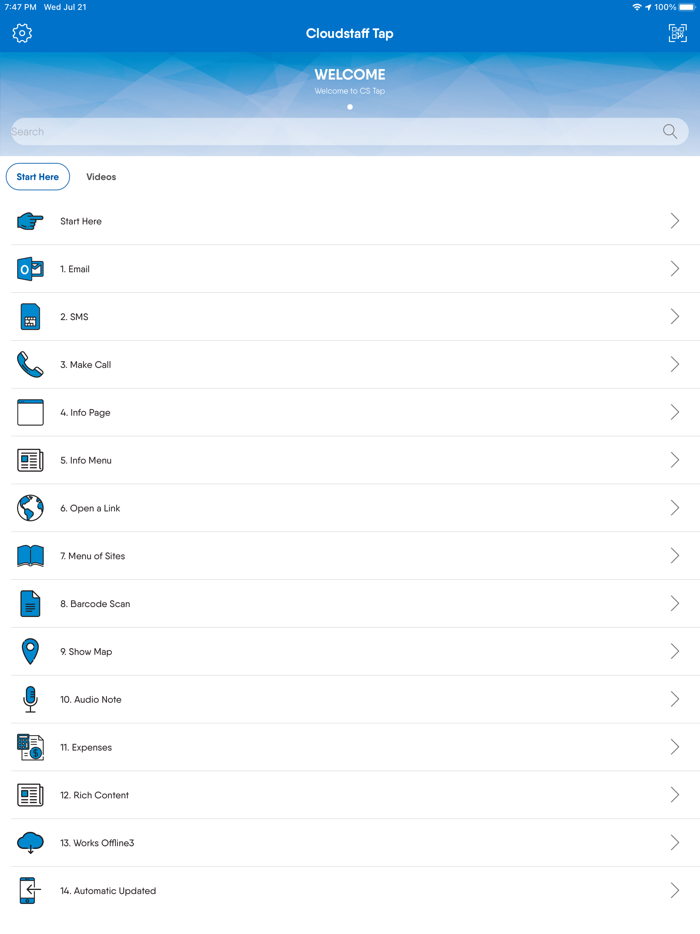
Task: Open the 1. Email row chevron
Action: tap(674, 269)
